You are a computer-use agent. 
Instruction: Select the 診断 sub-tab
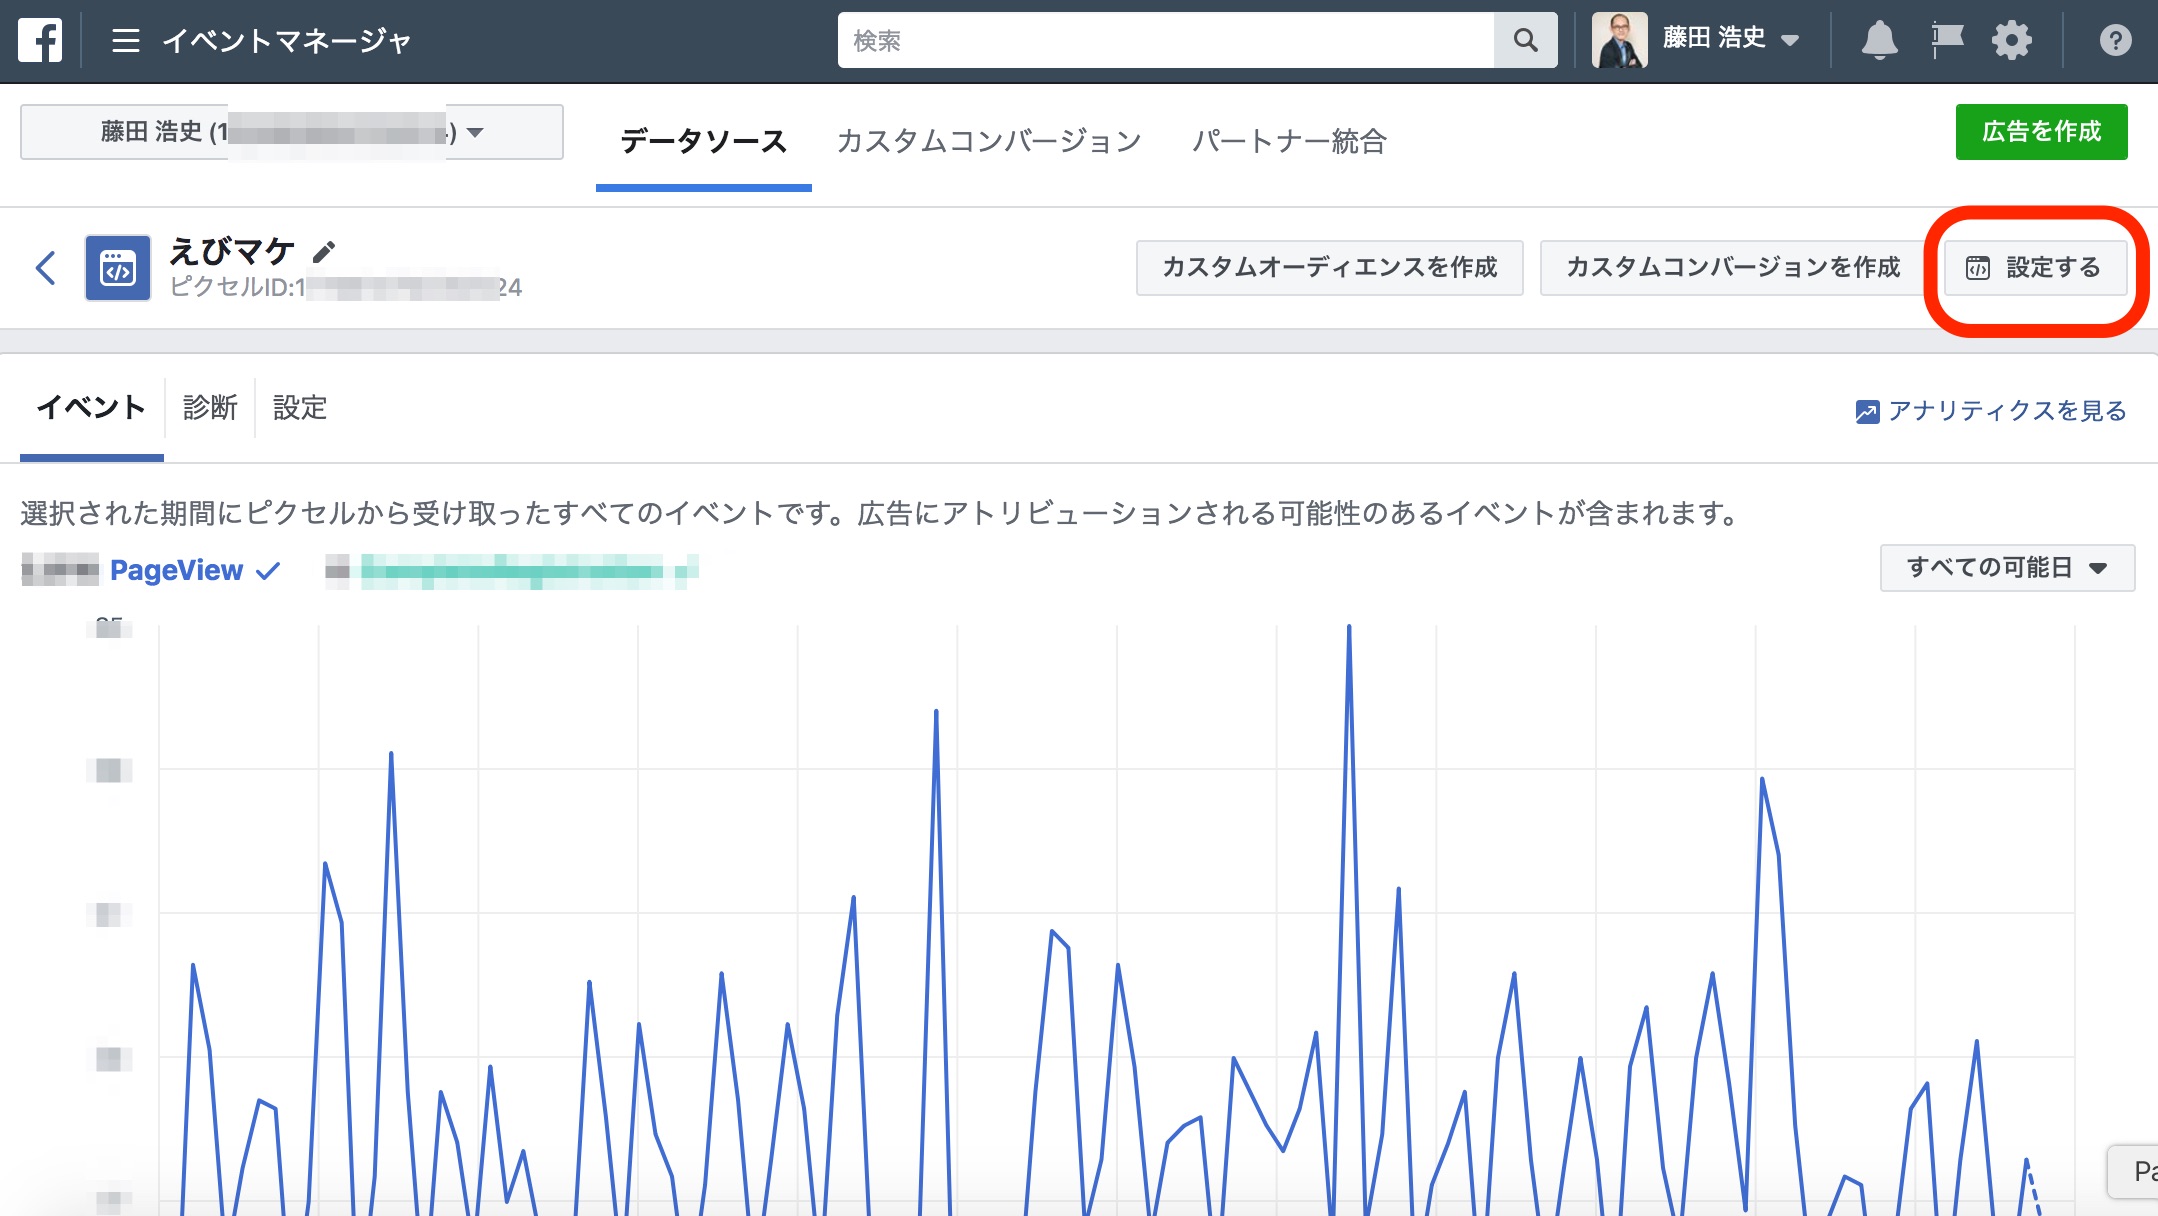(x=210, y=408)
